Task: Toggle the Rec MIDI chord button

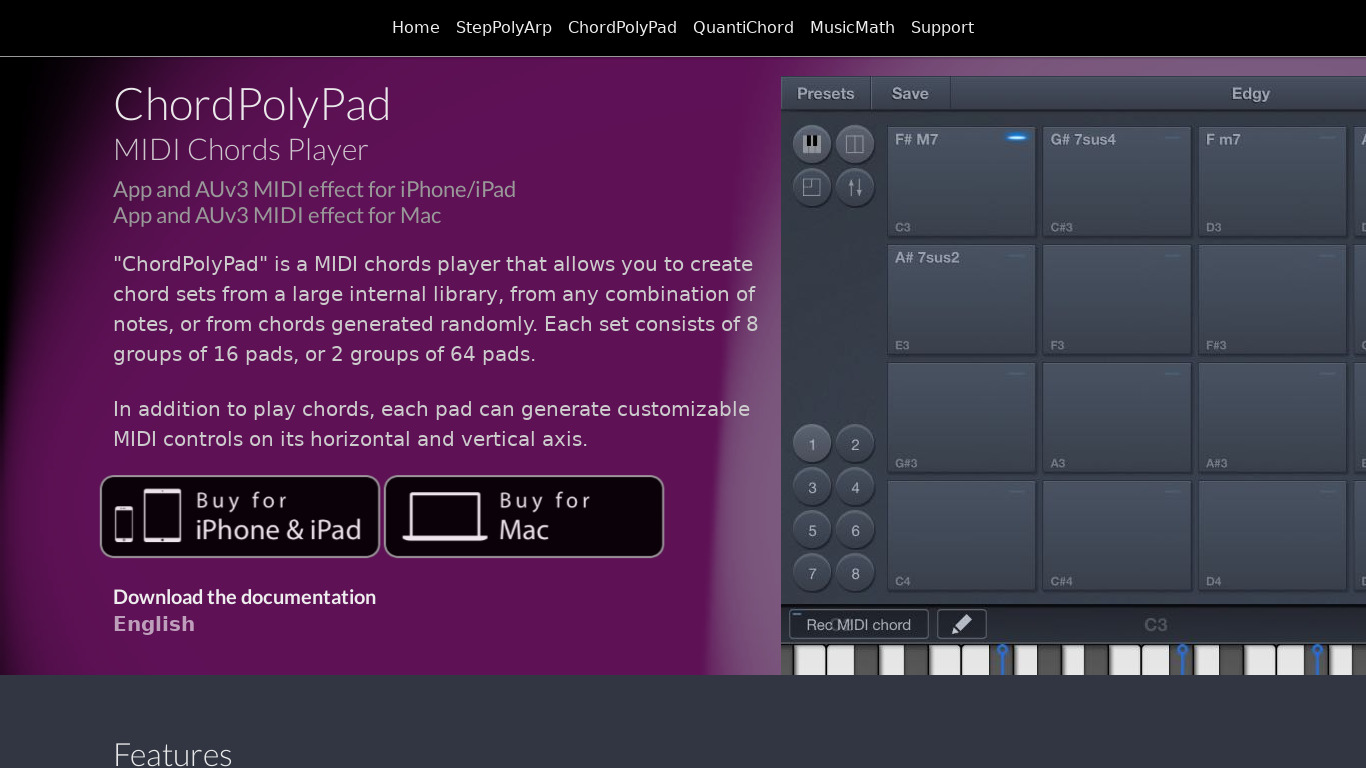Action: [x=859, y=624]
